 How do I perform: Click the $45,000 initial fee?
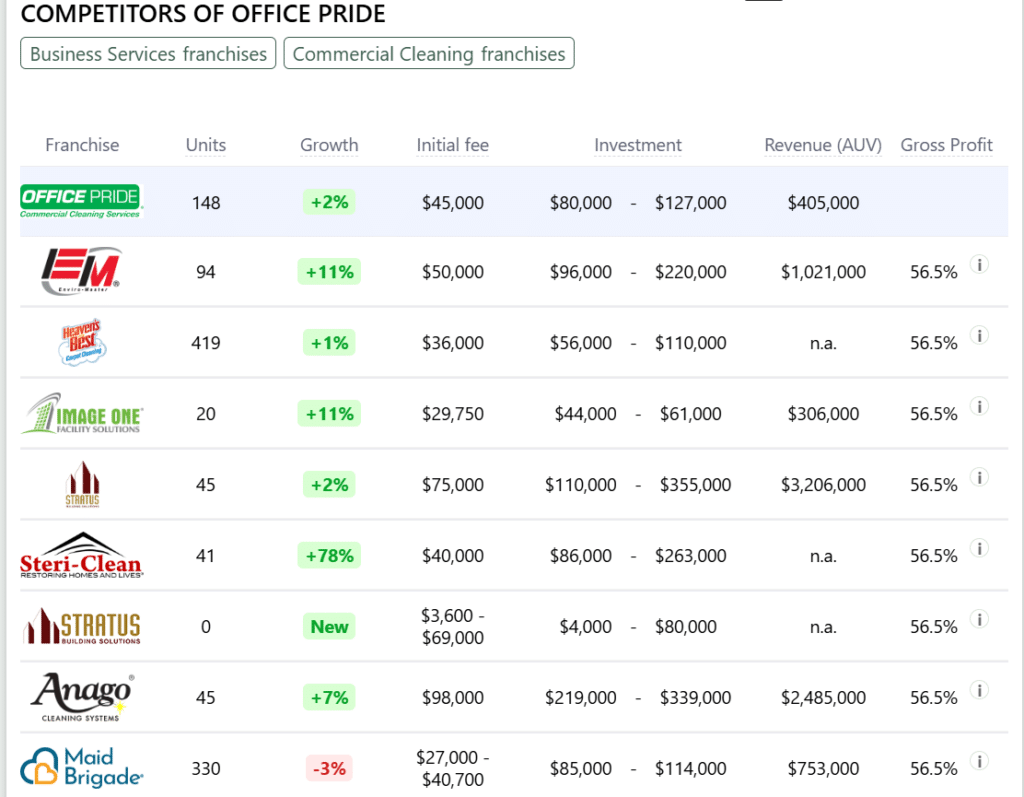pyautogui.click(x=453, y=203)
